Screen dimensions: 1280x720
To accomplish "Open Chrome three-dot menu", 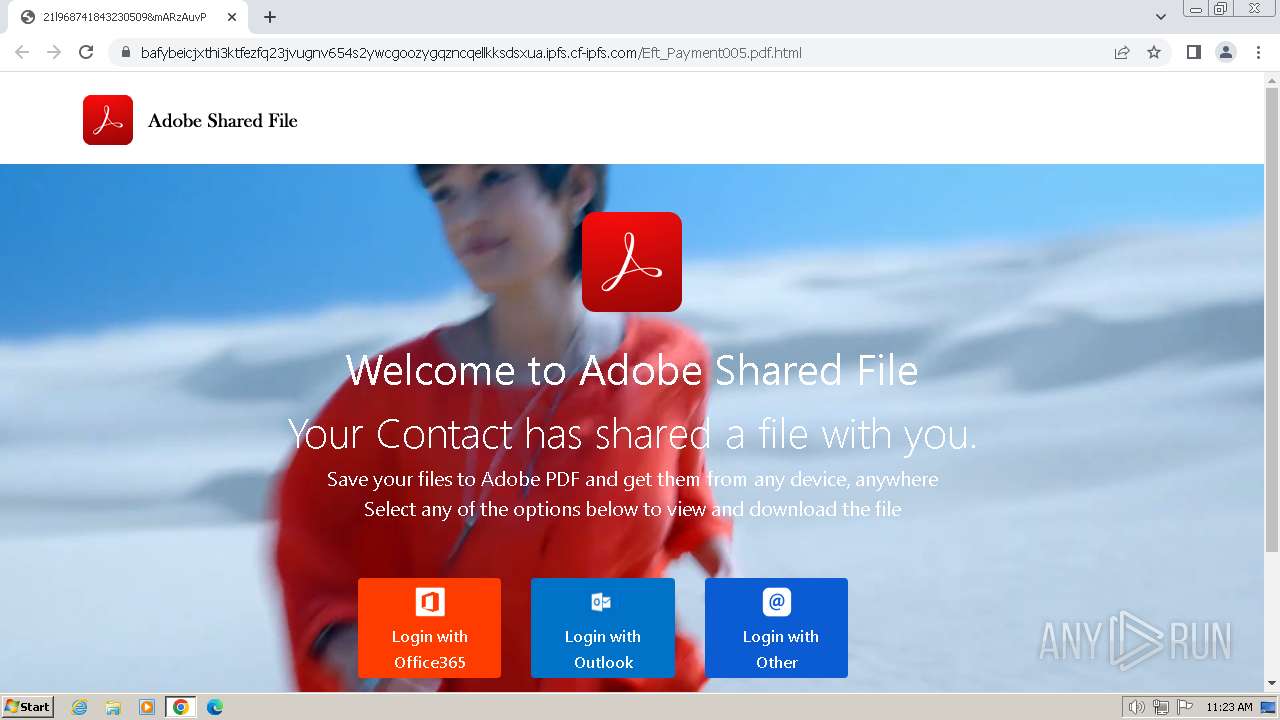I will (x=1258, y=52).
